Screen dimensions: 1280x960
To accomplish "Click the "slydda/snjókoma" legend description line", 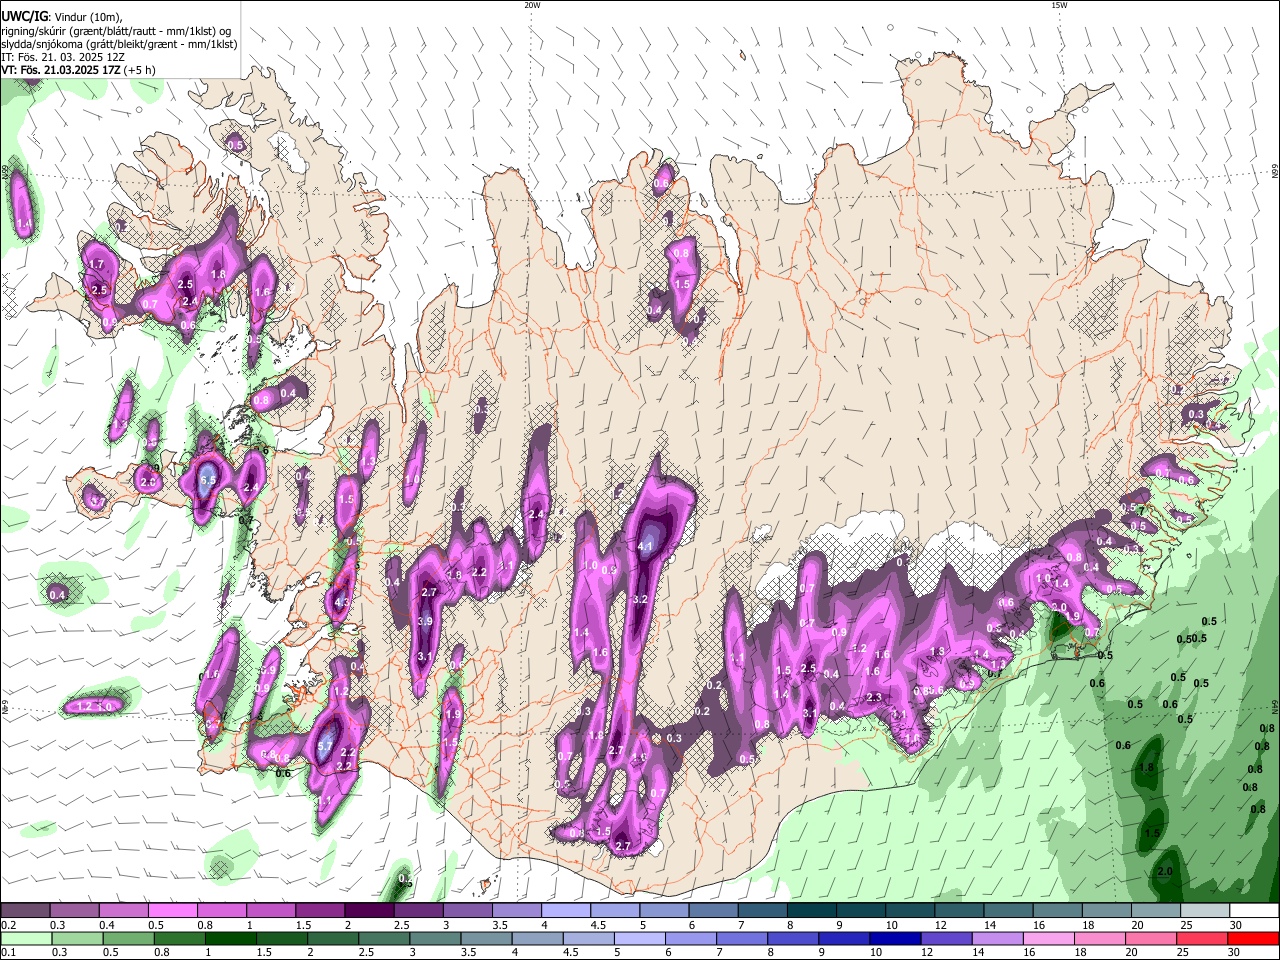I will tap(120, 44).
